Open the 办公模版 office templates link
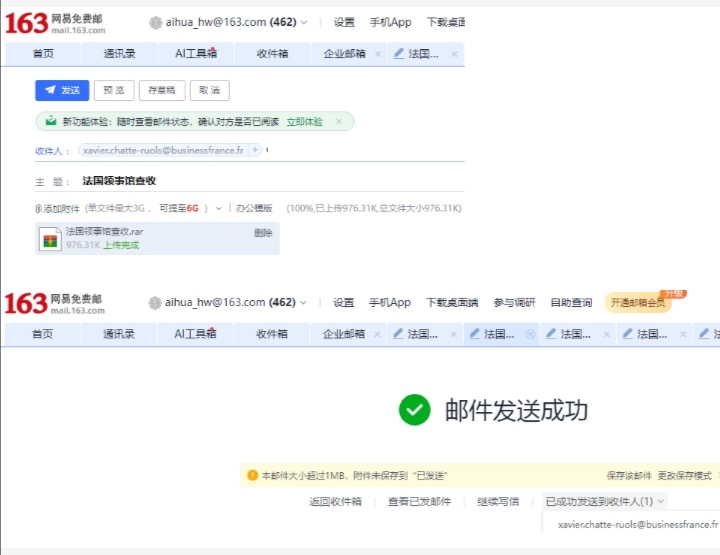Viewport: 720px width, 555px height. click(254, 208)
